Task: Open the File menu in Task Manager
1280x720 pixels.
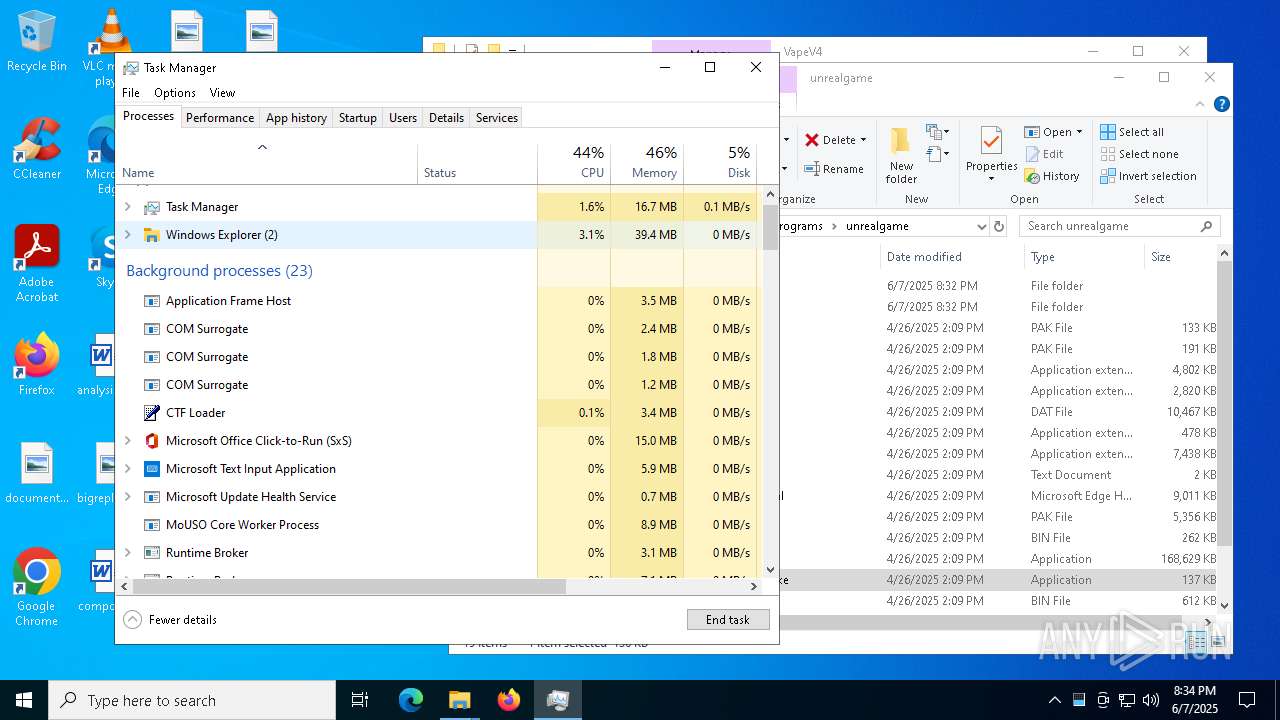Action: point(131,93)
